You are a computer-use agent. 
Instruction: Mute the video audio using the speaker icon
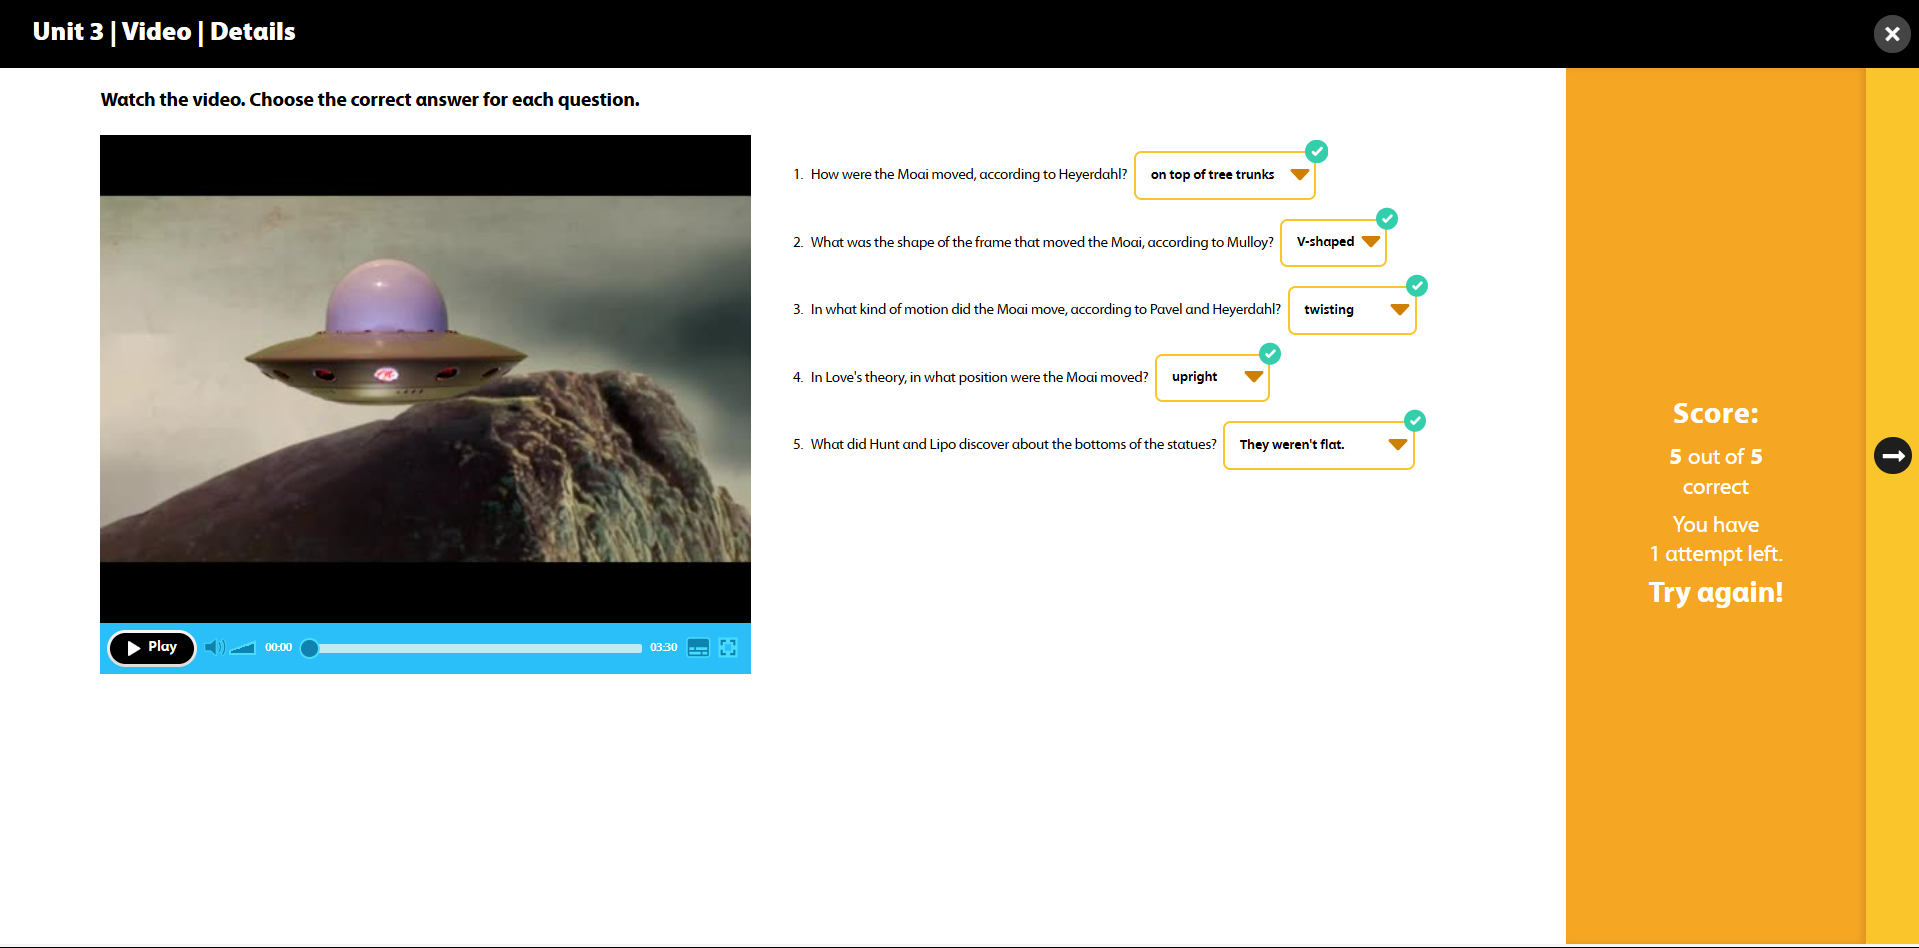(x=215, y=648)
